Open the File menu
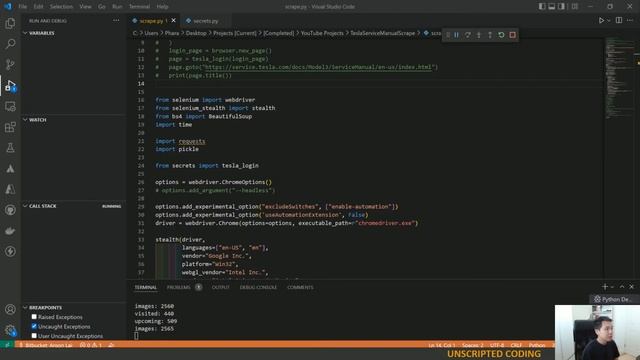 (x=23, y=7)
